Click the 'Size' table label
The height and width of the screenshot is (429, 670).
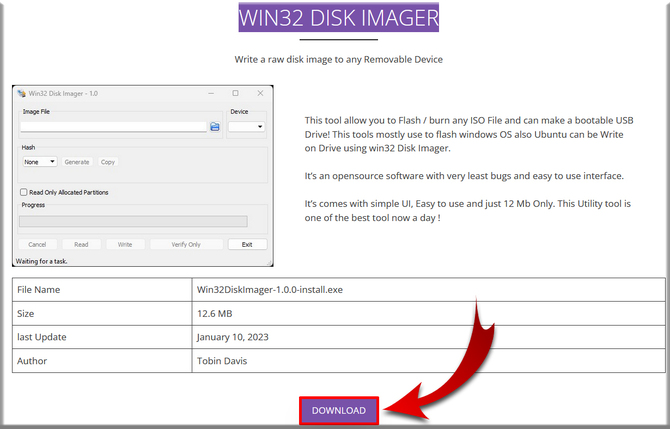(26, 314)
